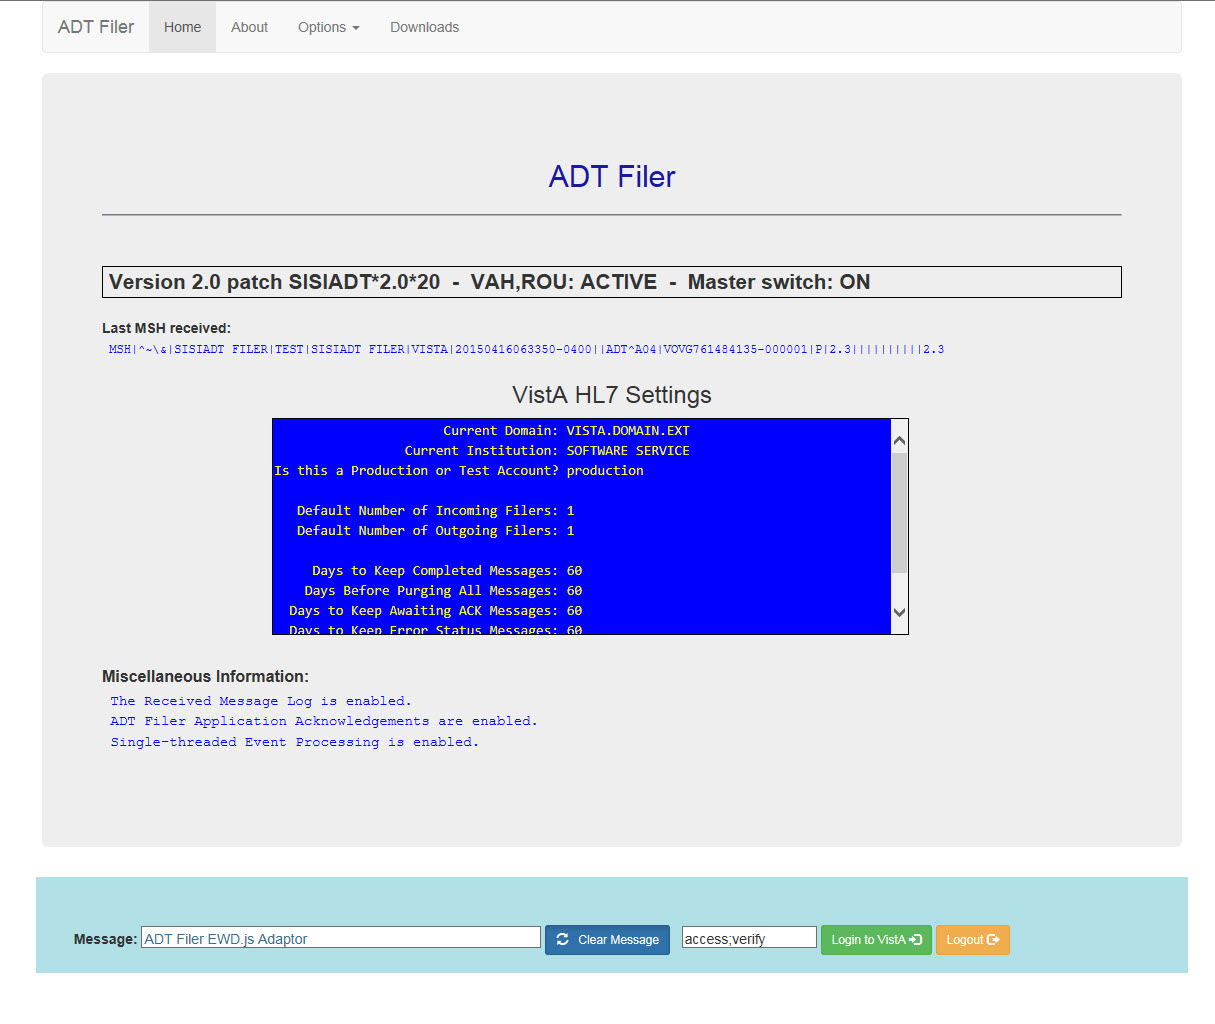The width and height of the screenshot is (1215, 1024).
Task: Click the sign-out icon on Logout
Action: pos(993,939)
